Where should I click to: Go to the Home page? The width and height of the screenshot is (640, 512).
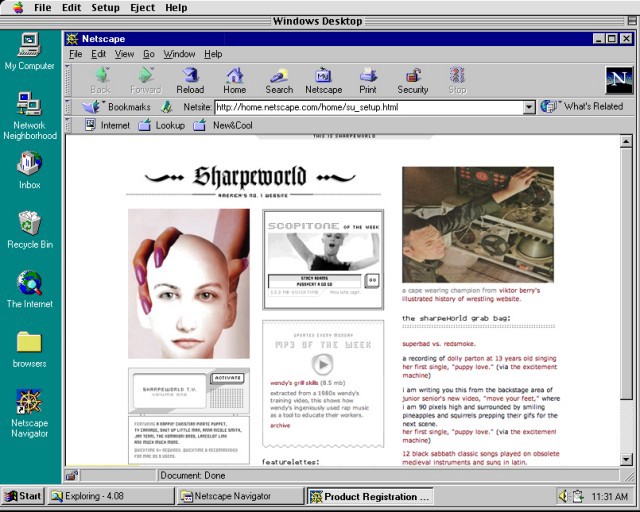coord(235,81)
